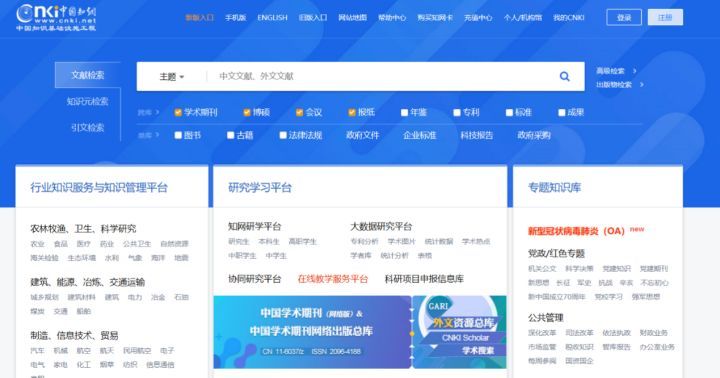Click the 高职学生 sub-link
Screen dimensions: 720x378
pyautogui.click(x=303, y=242)
